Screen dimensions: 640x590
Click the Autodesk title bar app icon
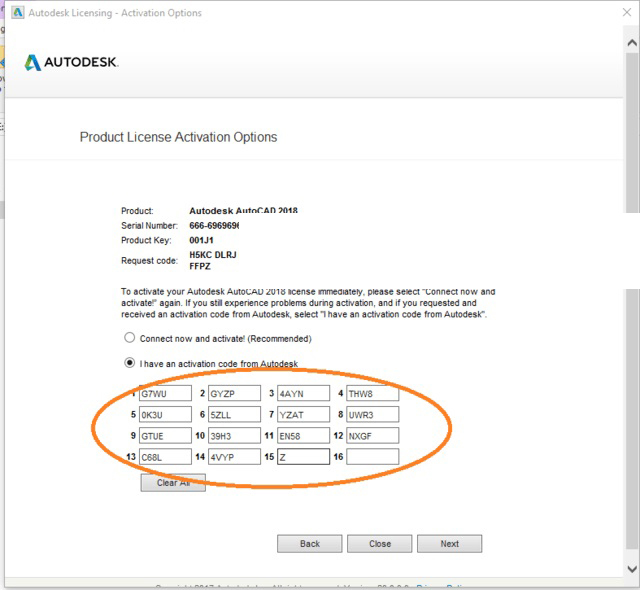[x=18, y=13]
